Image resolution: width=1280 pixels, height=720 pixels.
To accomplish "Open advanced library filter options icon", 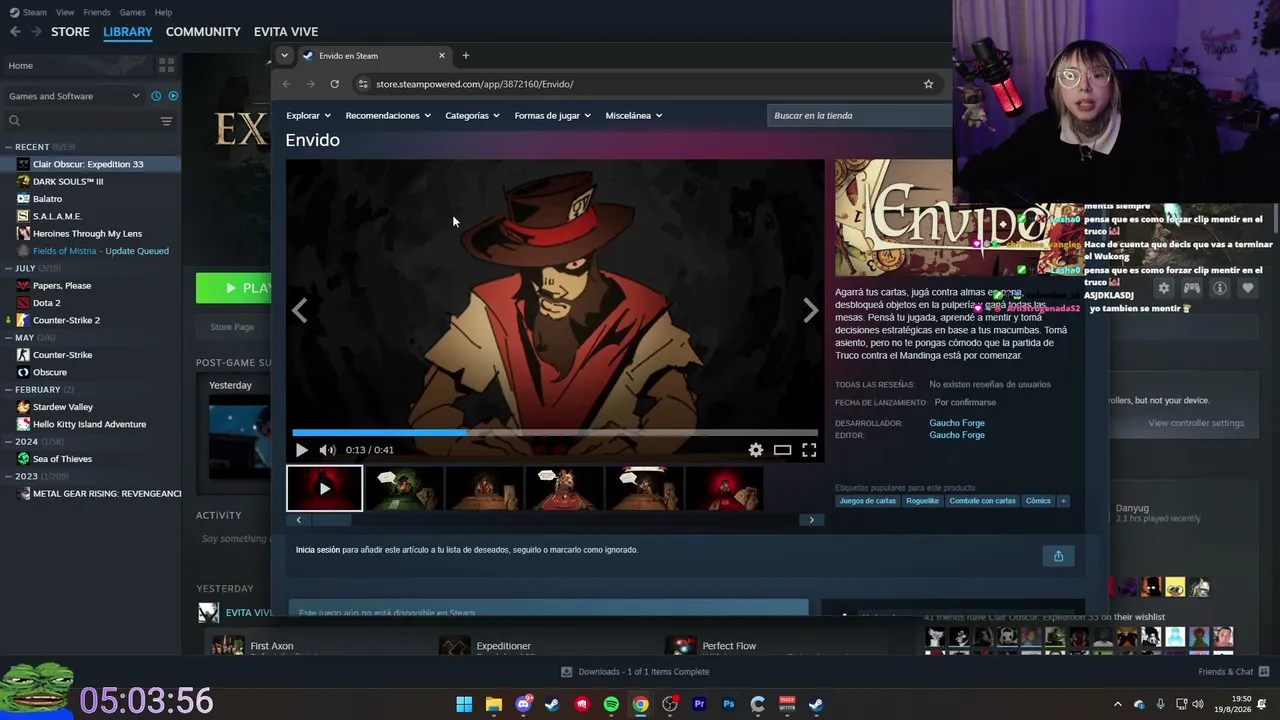I will point(166,121).
